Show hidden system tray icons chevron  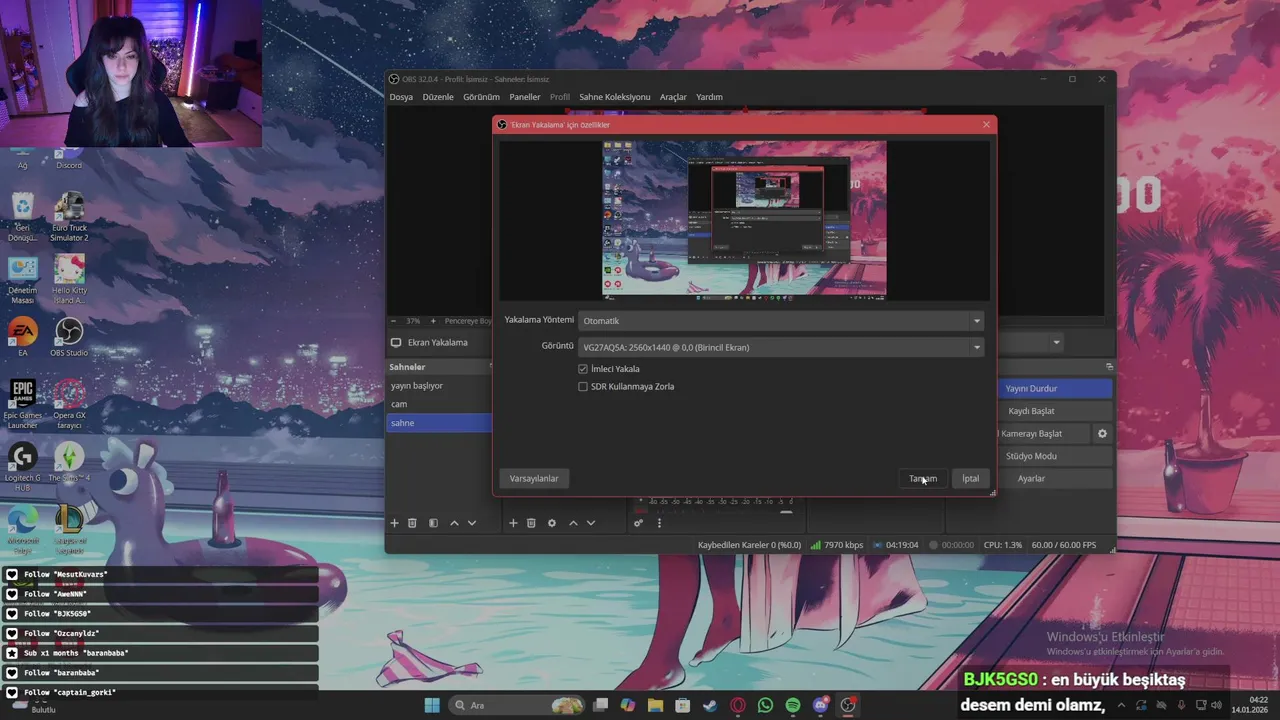[x=1119, y=705]
